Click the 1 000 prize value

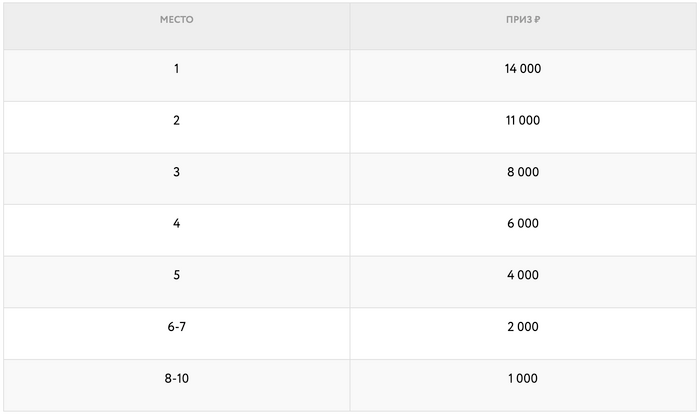pos(523,379)
